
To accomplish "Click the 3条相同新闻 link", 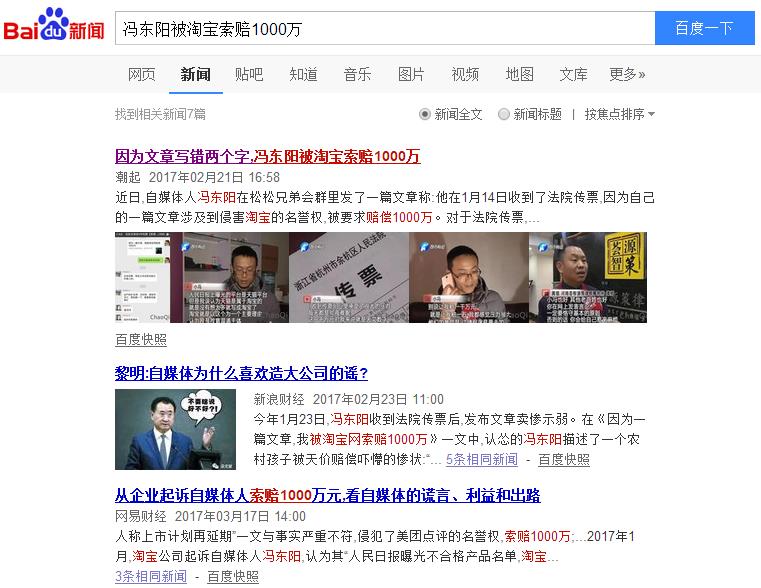I will tap(151, 576).
